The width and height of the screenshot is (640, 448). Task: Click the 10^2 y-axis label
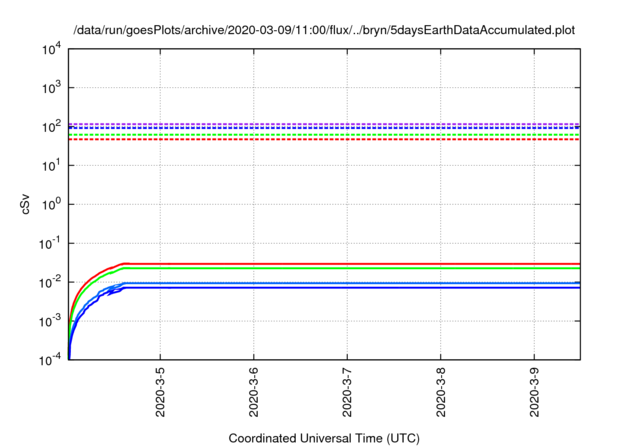tap(51, 126)
